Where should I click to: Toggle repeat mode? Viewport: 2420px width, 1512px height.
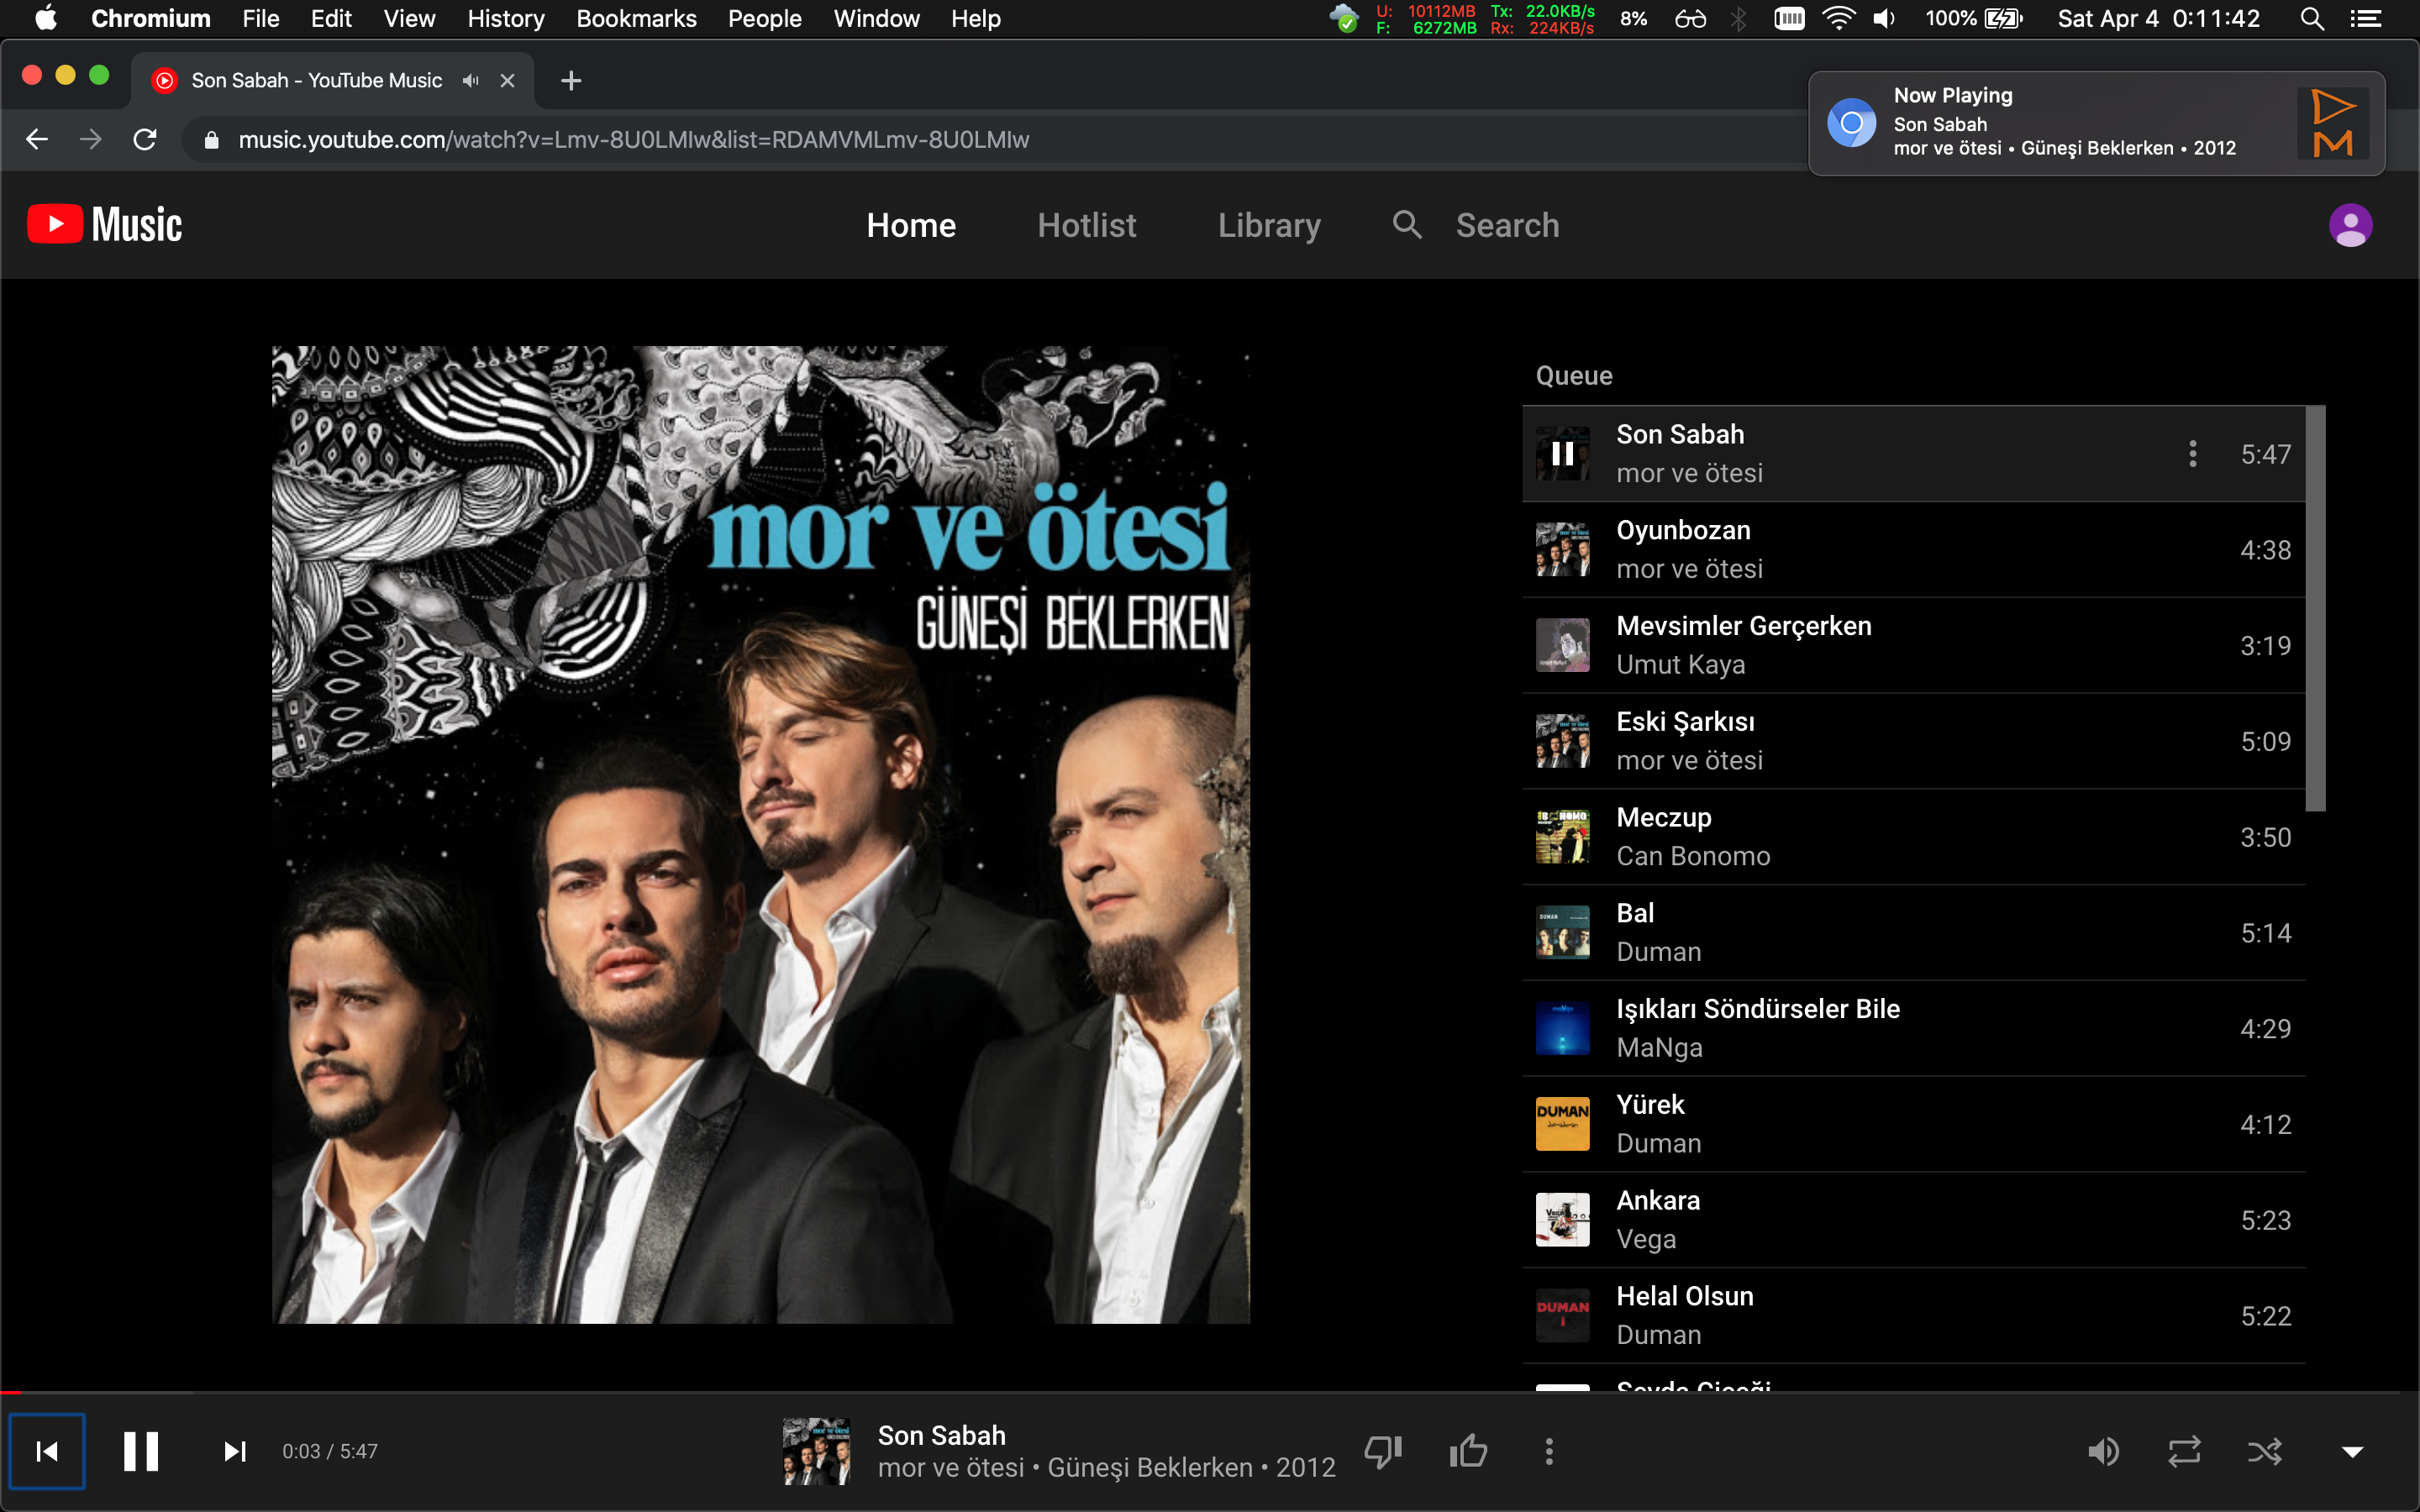(2184, 1451)
